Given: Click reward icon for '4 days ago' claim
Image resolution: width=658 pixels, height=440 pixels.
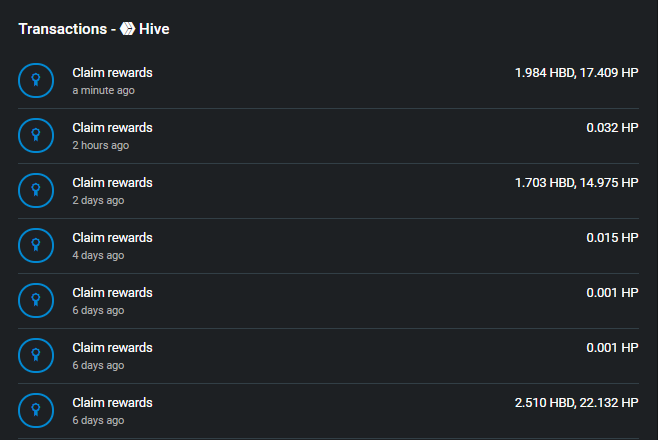Looking at the screenshot, I should 36,245.
